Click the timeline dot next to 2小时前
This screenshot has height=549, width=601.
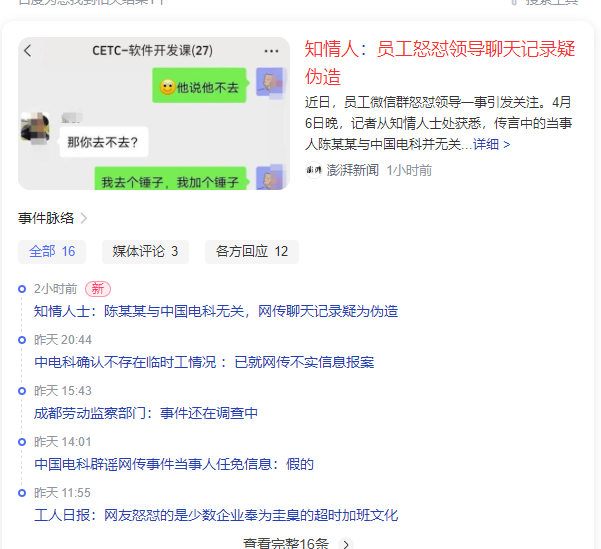[x=22, y=289]
